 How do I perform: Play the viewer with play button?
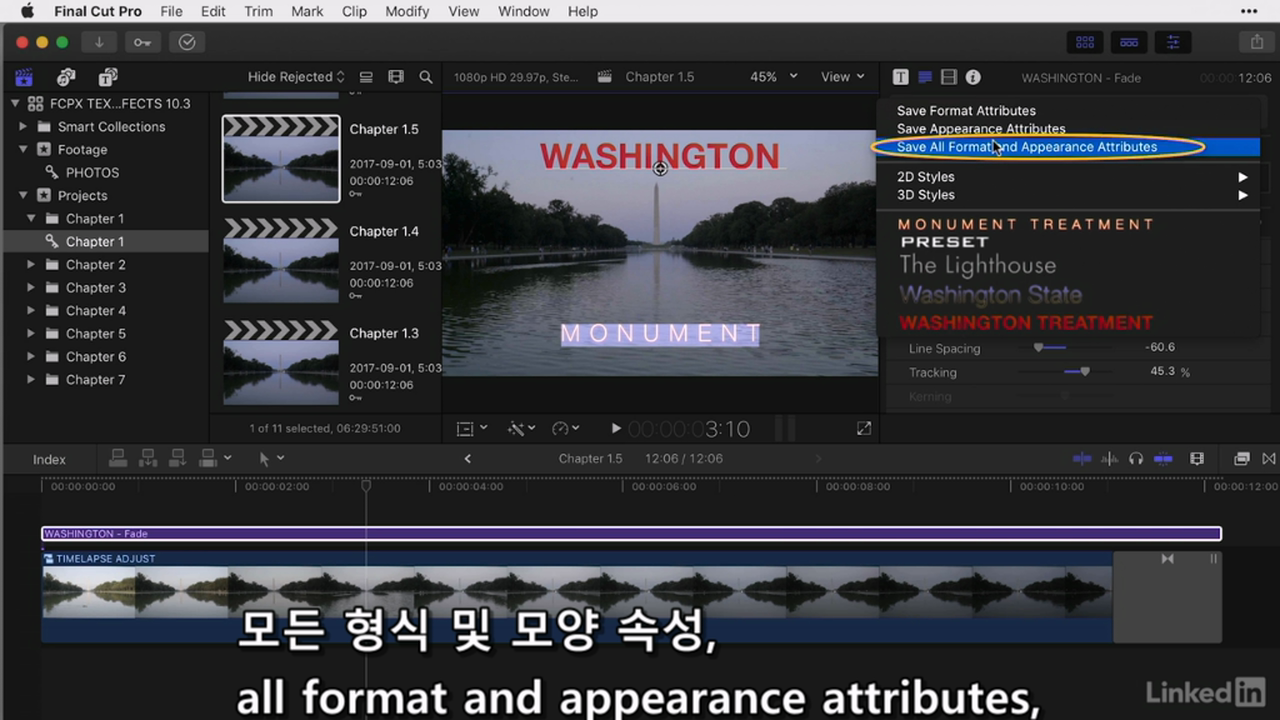(616, 428)
